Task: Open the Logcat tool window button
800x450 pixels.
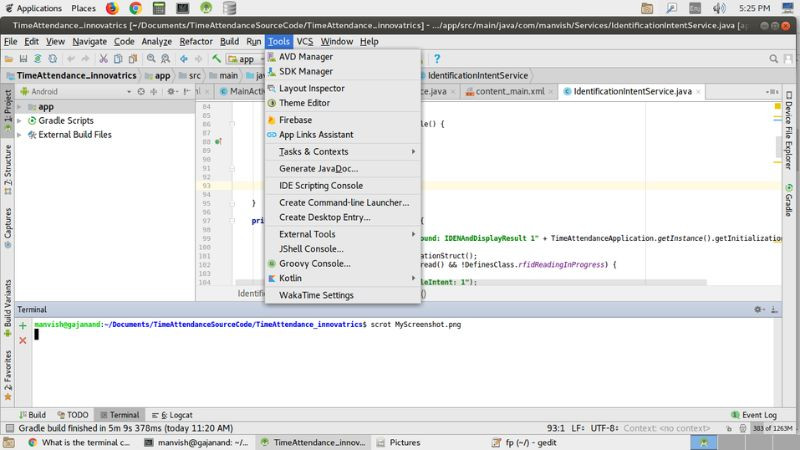Action: click(172, 415)
